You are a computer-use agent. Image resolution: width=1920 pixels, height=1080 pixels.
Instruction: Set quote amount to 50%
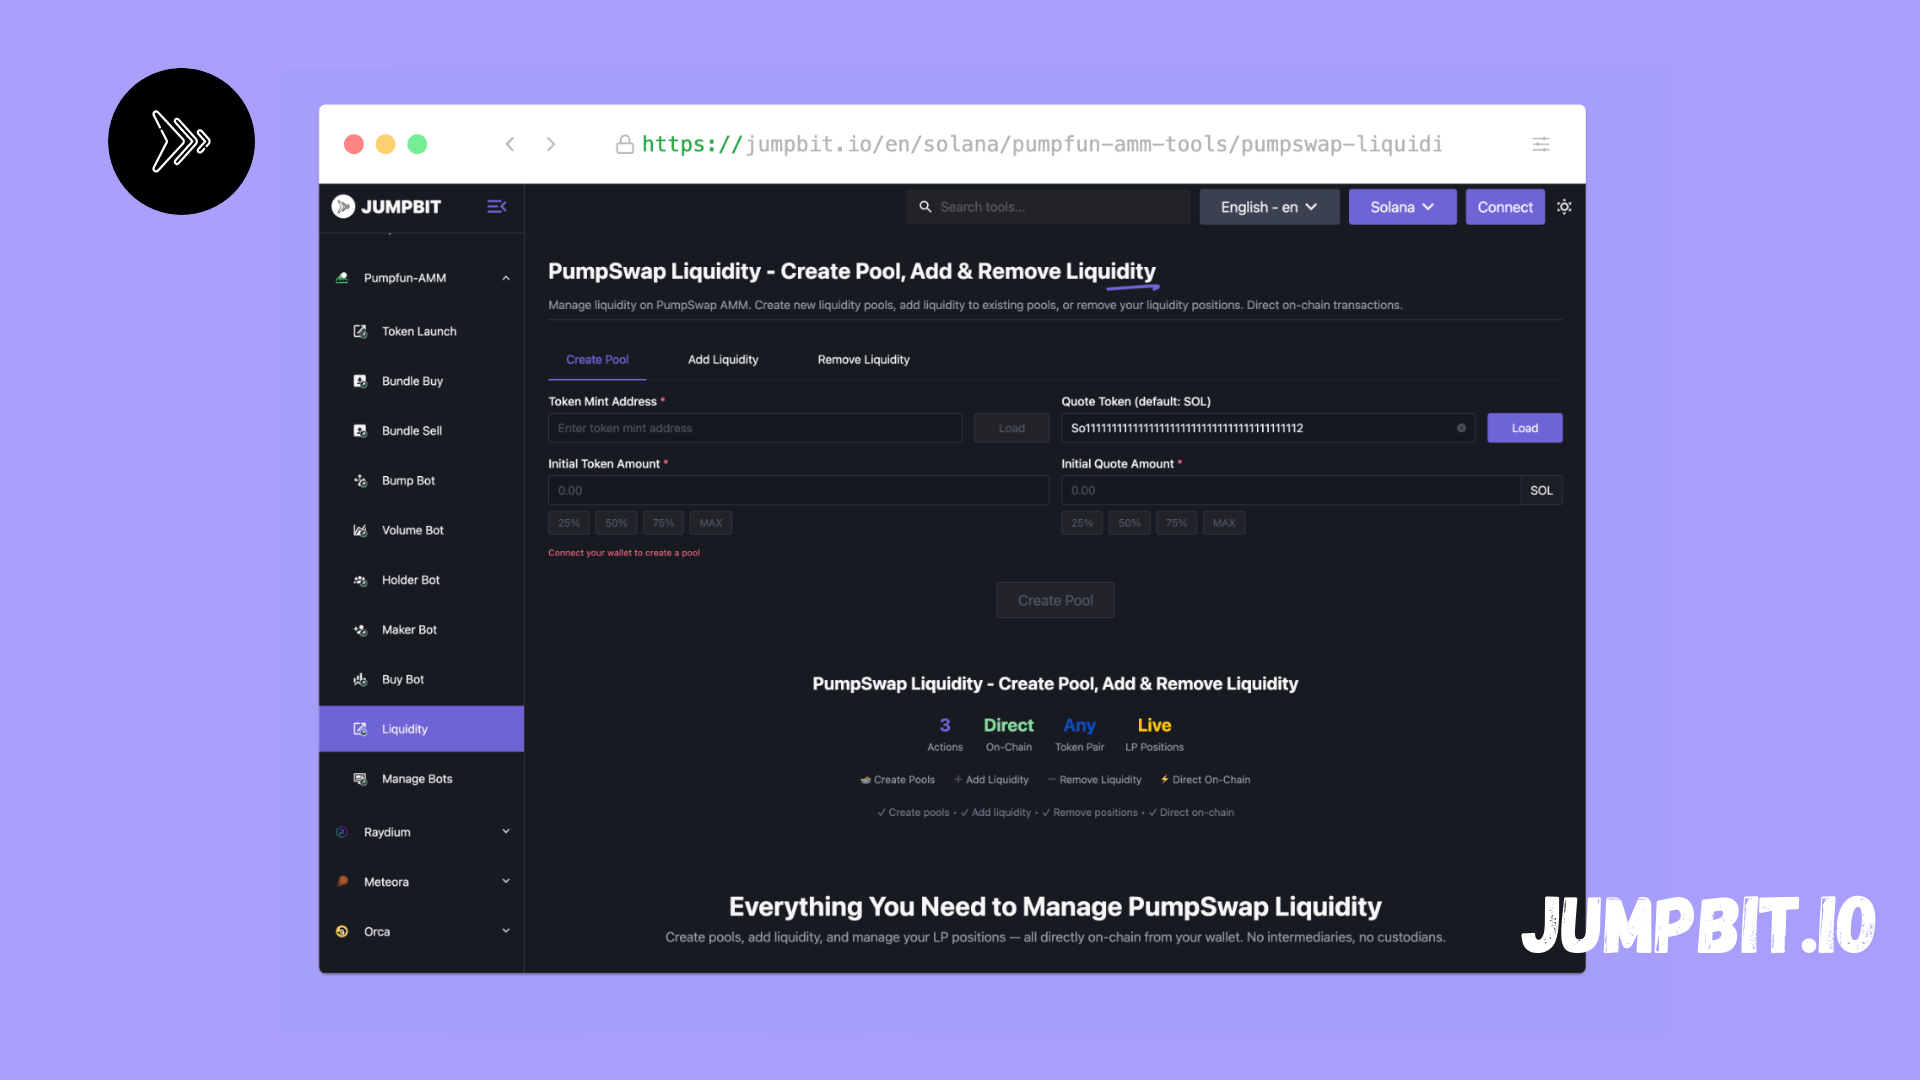click(x=1129, y=523)
